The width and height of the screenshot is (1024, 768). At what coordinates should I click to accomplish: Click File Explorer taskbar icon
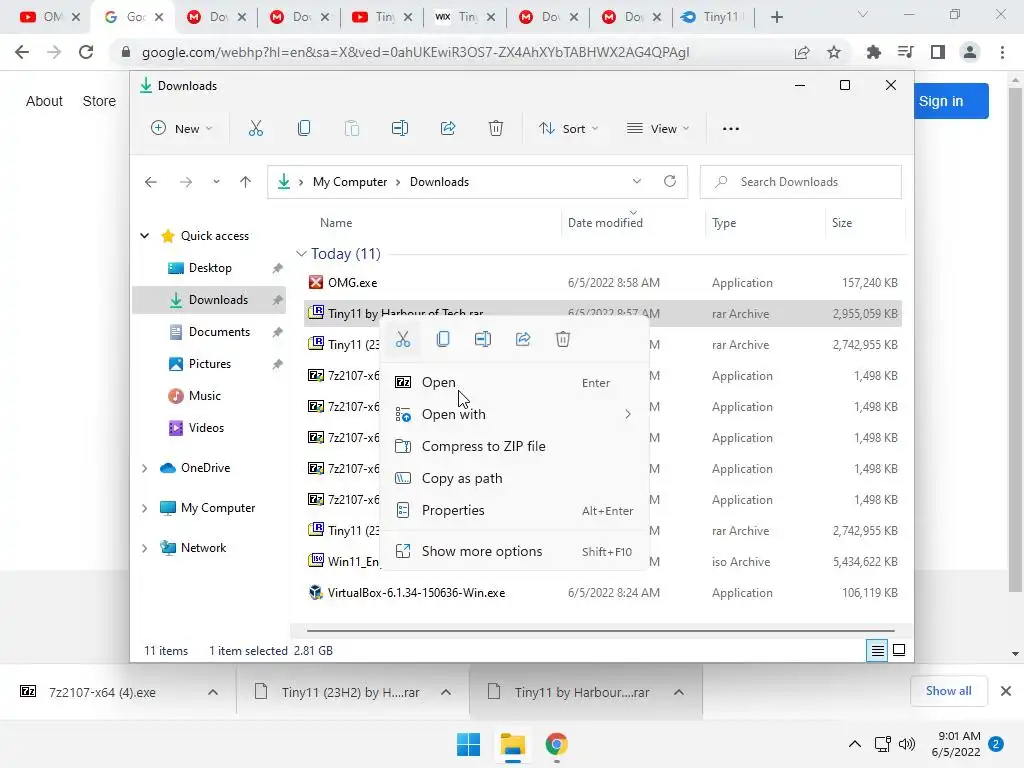(513, 744)
